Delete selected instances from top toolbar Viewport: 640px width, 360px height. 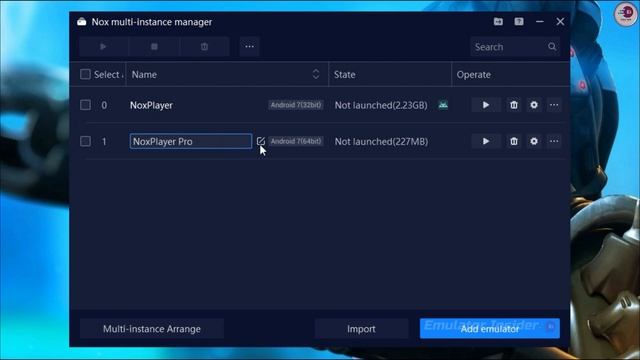[x=204, y=47]
